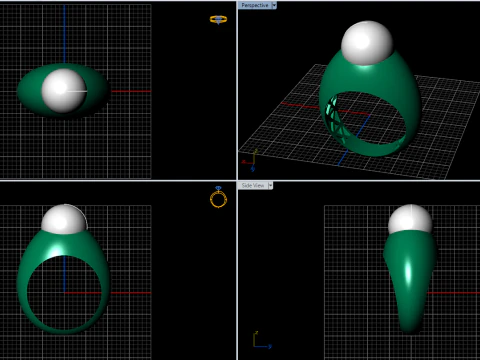The height and width of the screenshot is (360, 480).
Task: Click the world axis icon in Side View
Action: pyautogui.click(x=262, y=341)
